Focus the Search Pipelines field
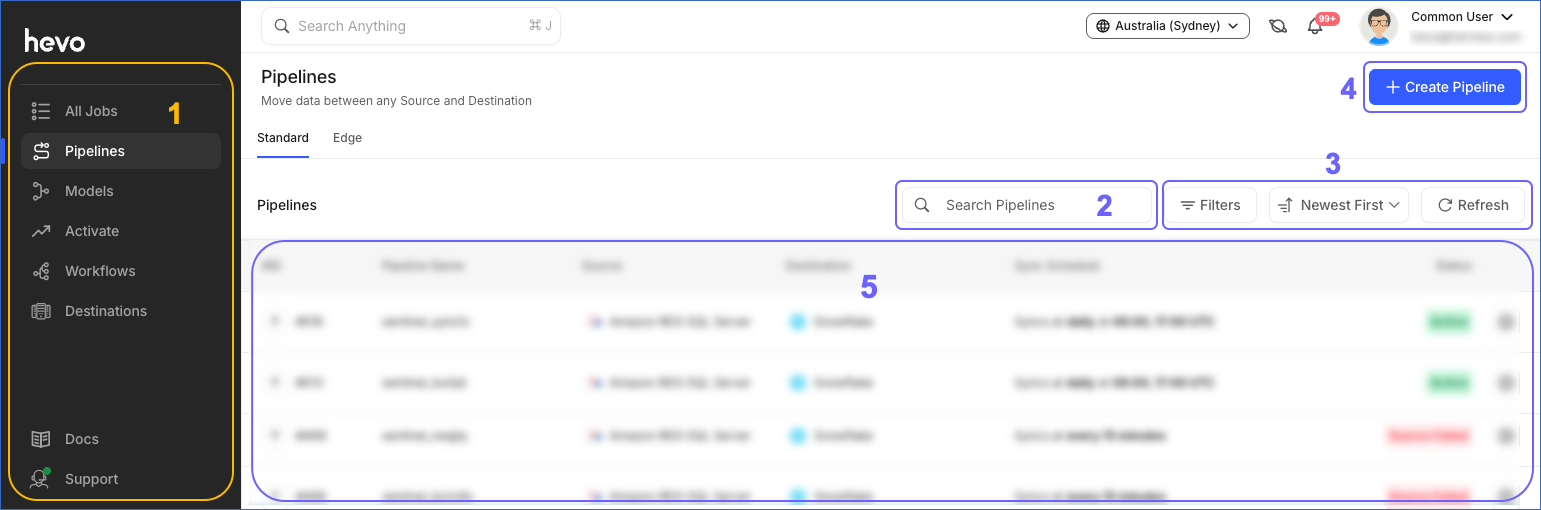 pyautogui.click(x=1026, y=205)
